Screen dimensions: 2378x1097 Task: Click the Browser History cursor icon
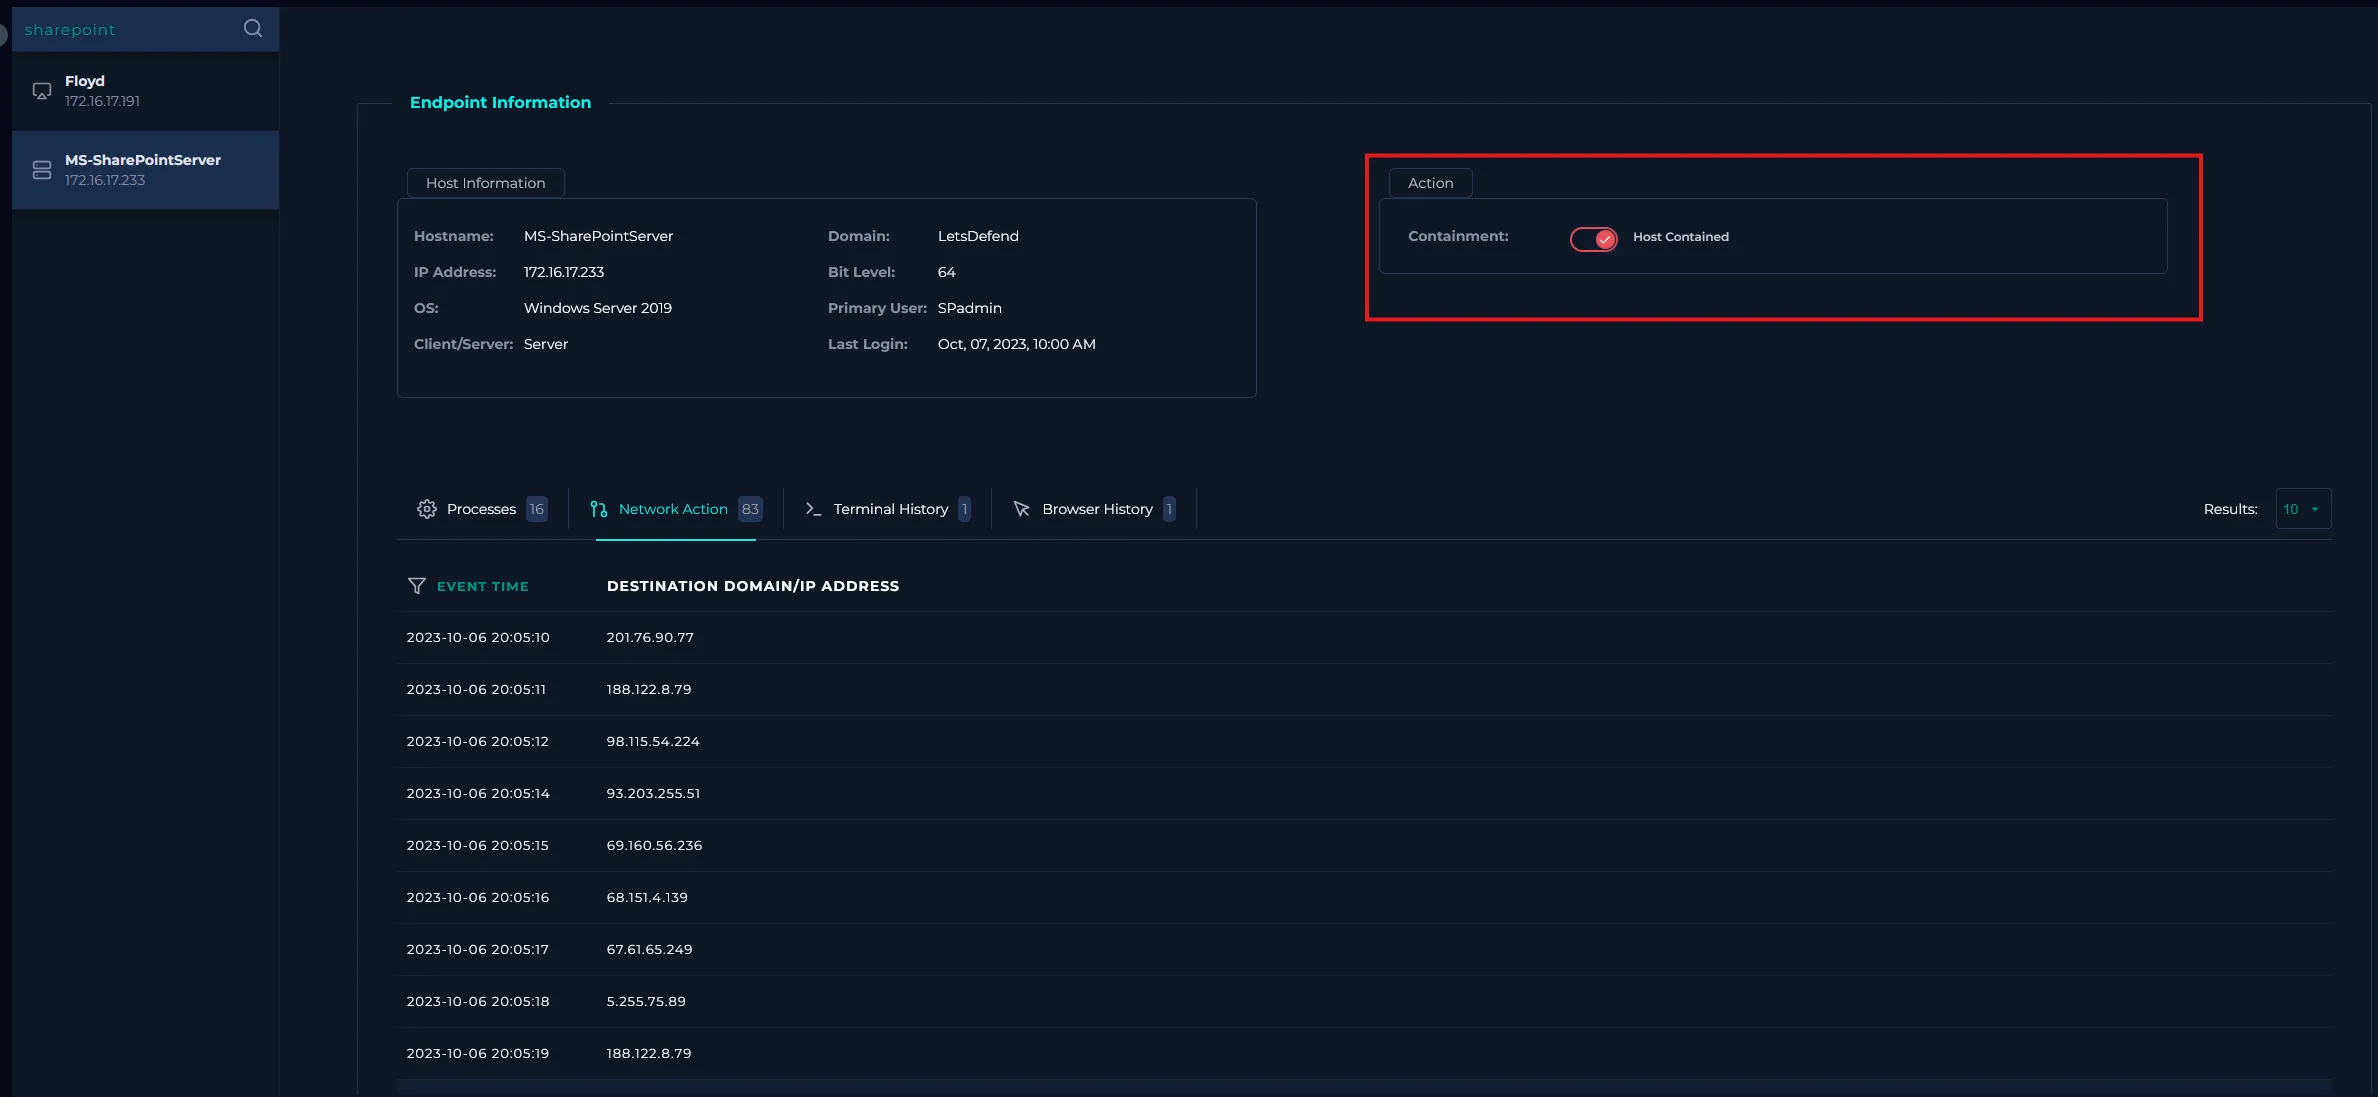tap(1021, 509)
